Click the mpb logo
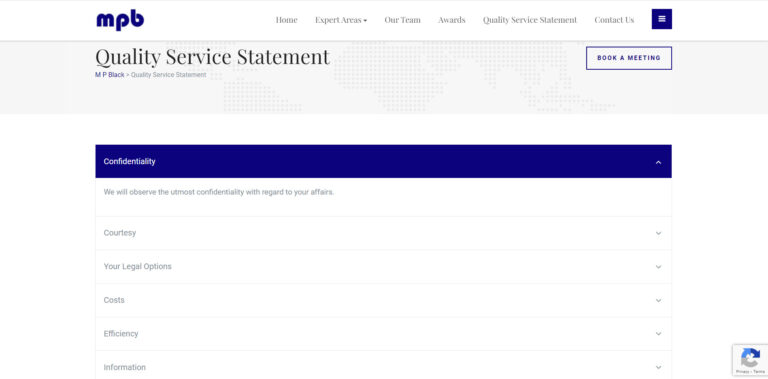 point(120,20)
